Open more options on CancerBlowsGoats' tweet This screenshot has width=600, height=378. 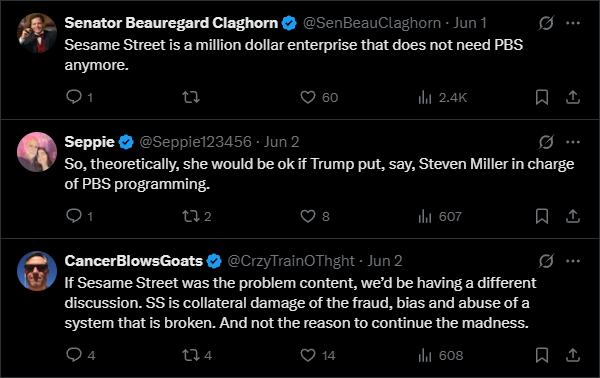(573, 261)
